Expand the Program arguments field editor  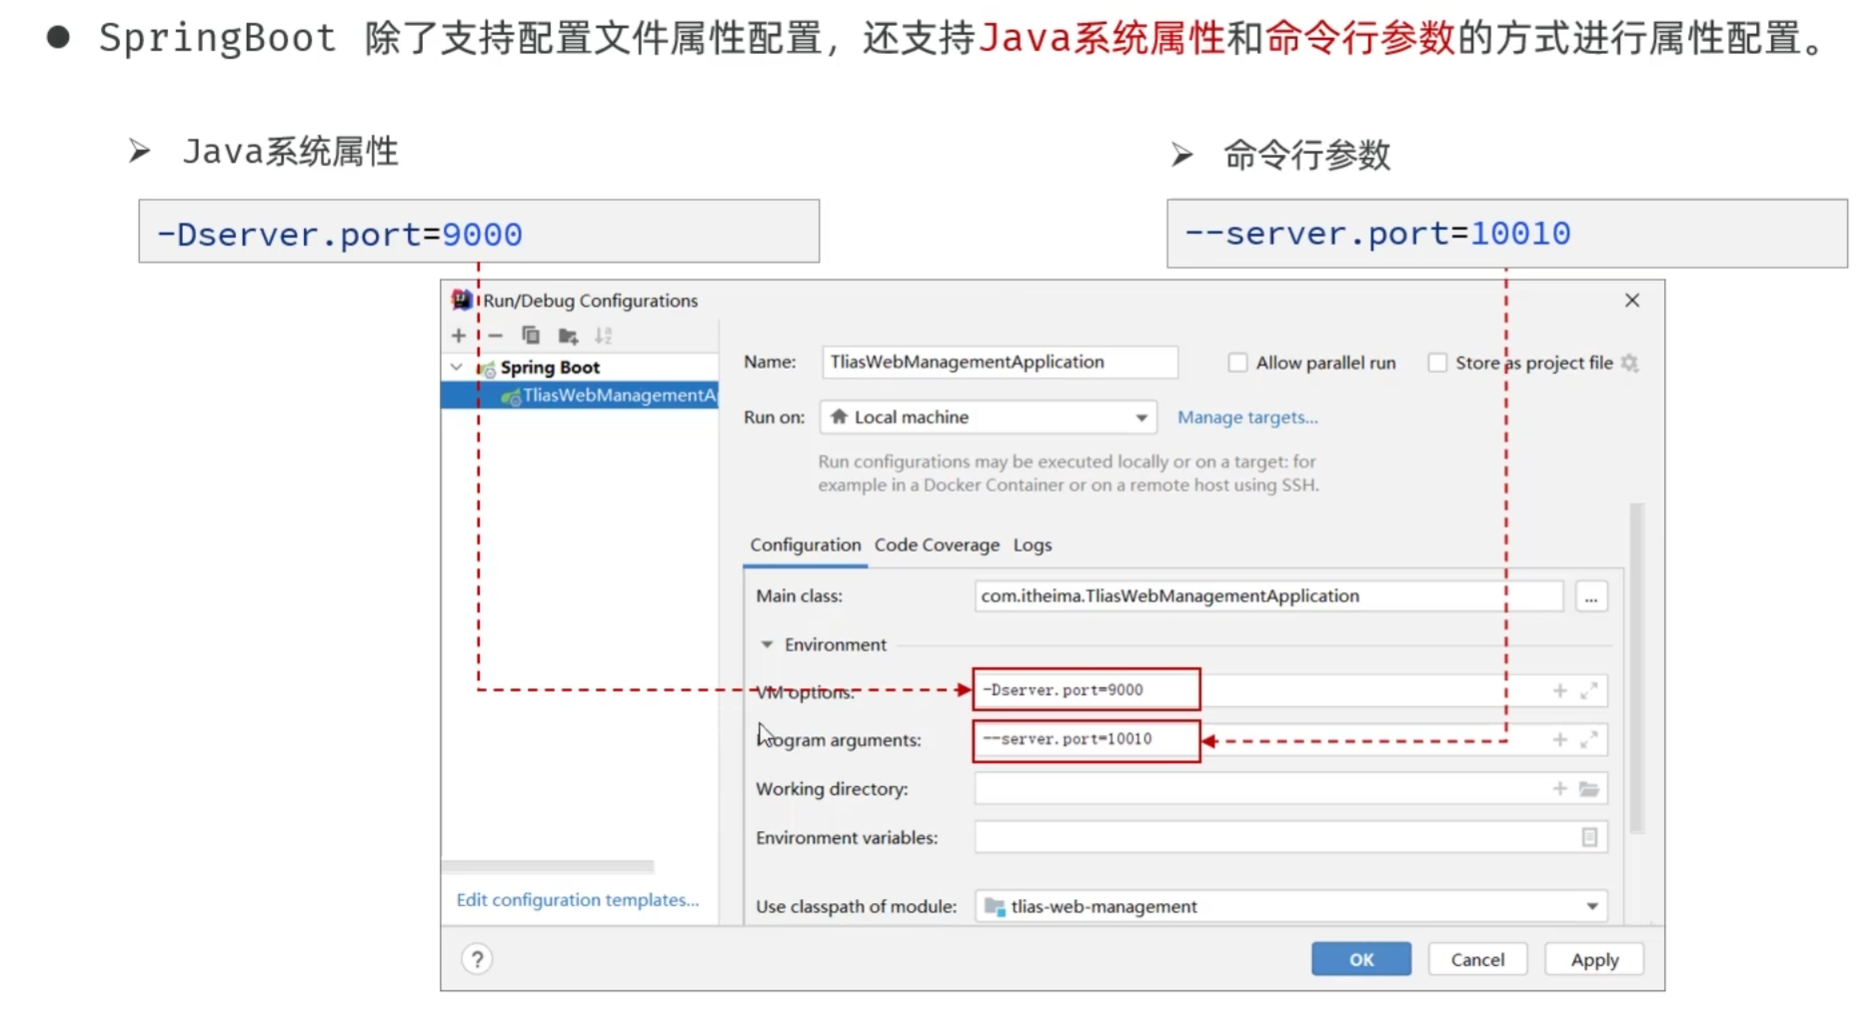pyautogui.click(x=1589, y=740)
